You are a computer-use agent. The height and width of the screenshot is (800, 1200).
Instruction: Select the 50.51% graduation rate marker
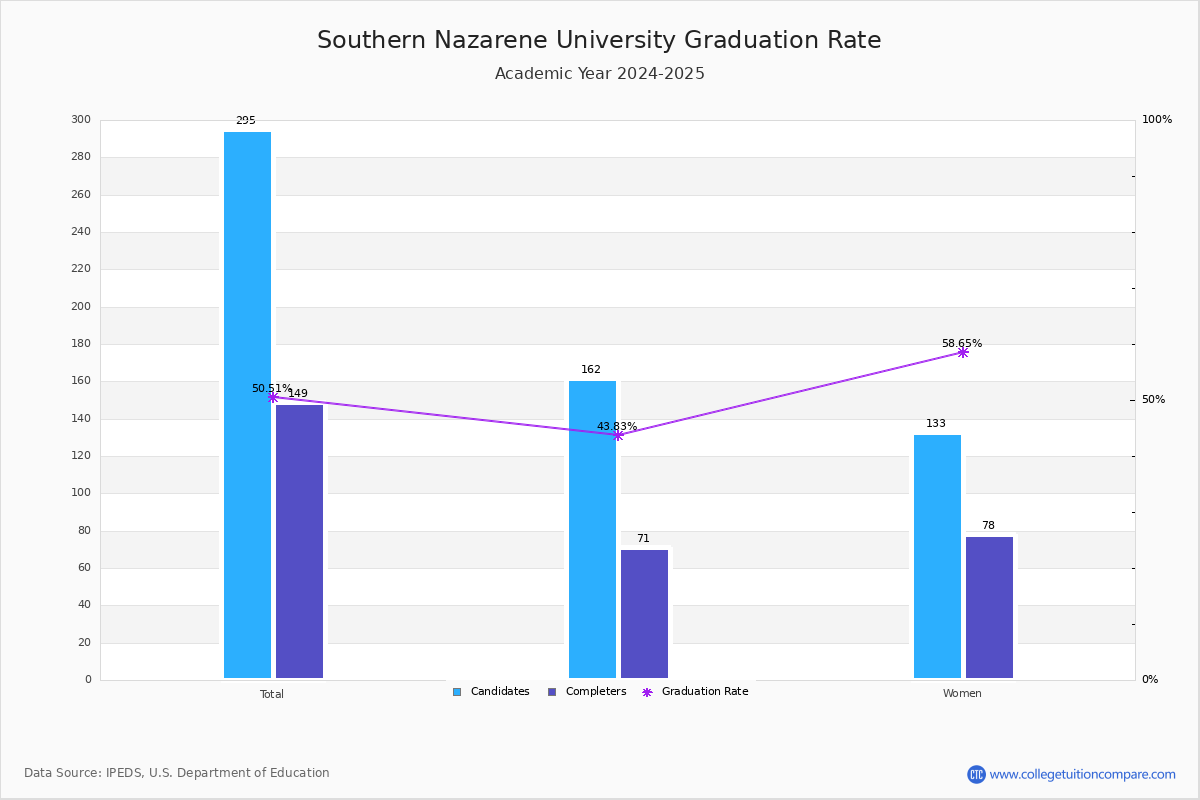click(x=273, y=397)
